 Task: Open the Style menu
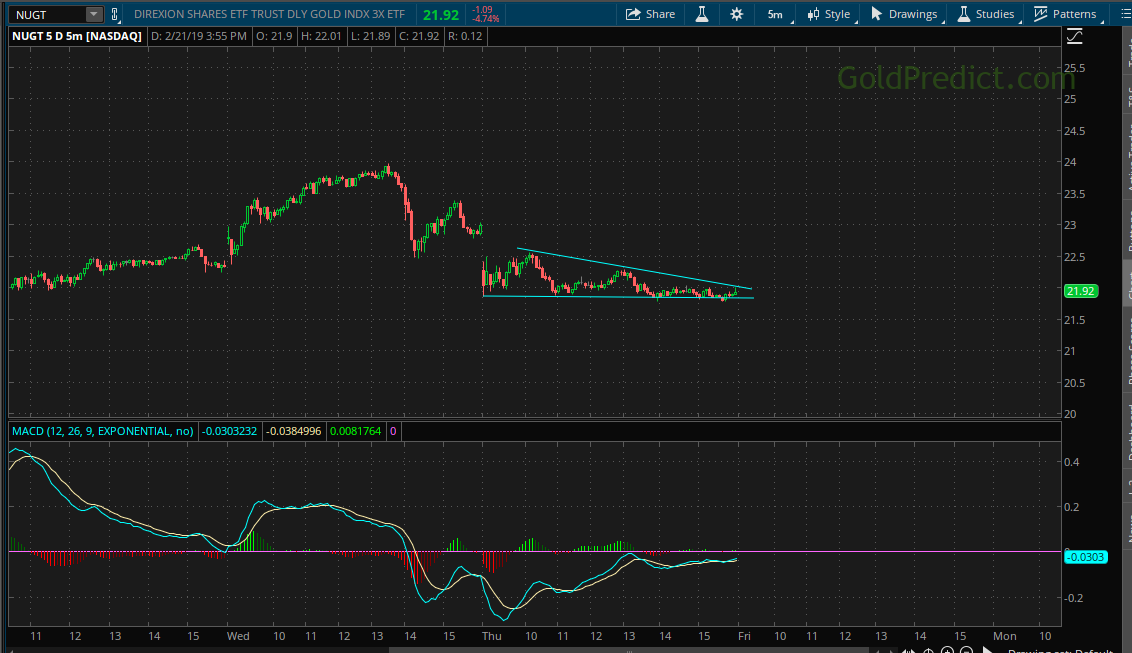(x=830, y=14)
